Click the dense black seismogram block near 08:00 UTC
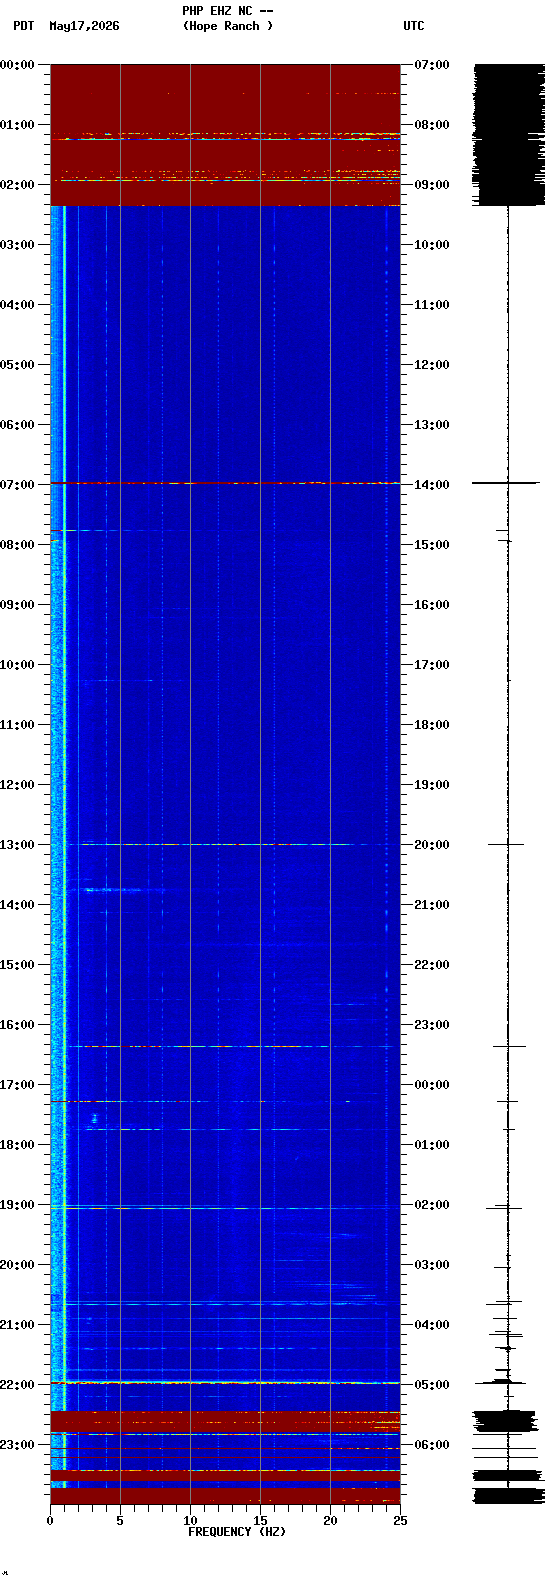The width and height of the screenshot is (552, 1584). 507,134
